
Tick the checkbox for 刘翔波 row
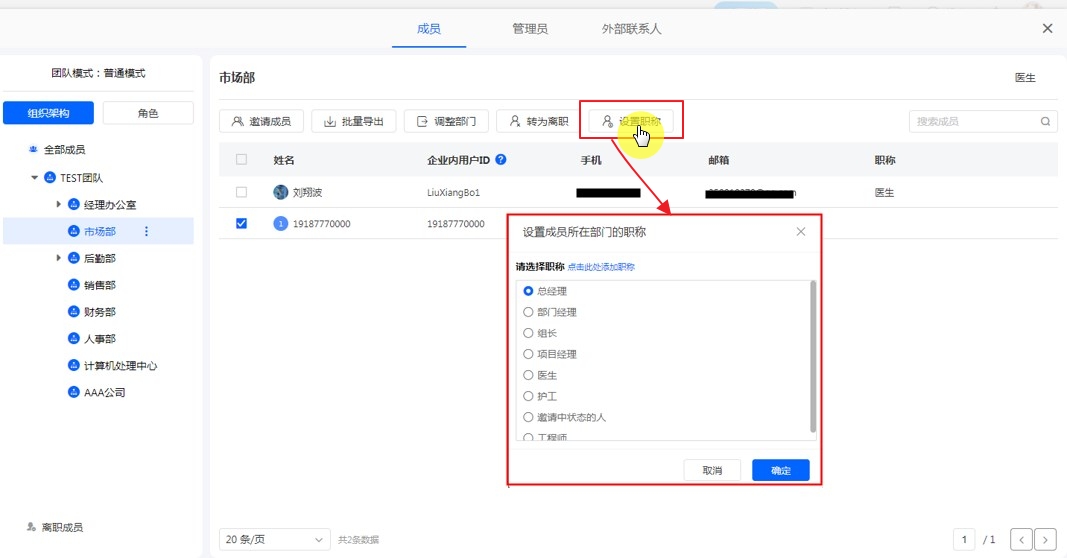[241, 192]
